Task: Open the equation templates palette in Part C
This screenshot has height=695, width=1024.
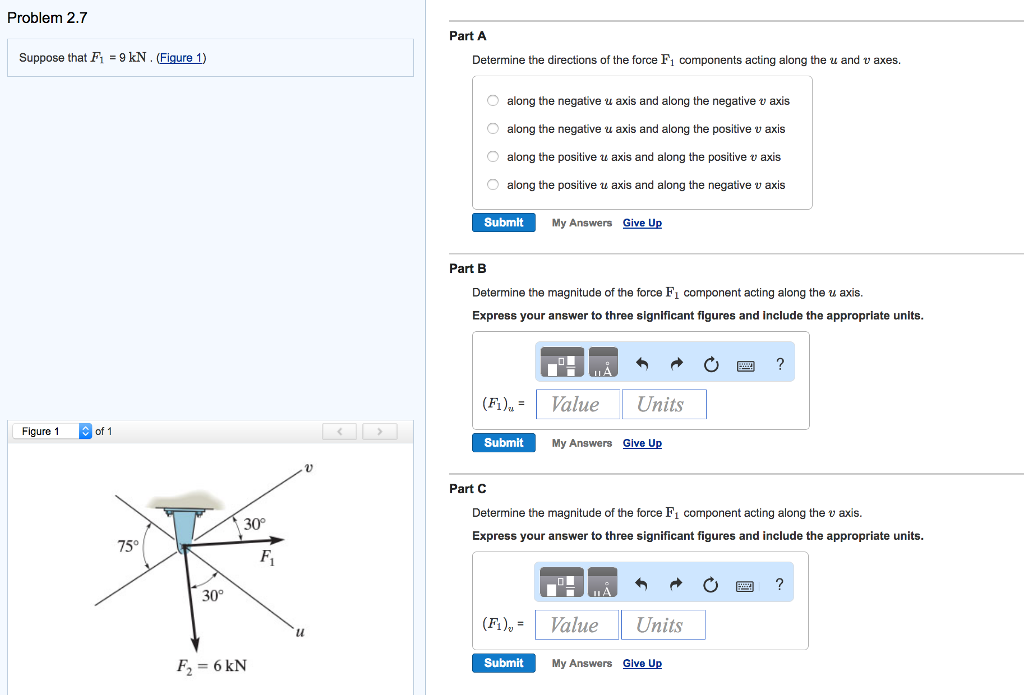Action: coord(562,583)
